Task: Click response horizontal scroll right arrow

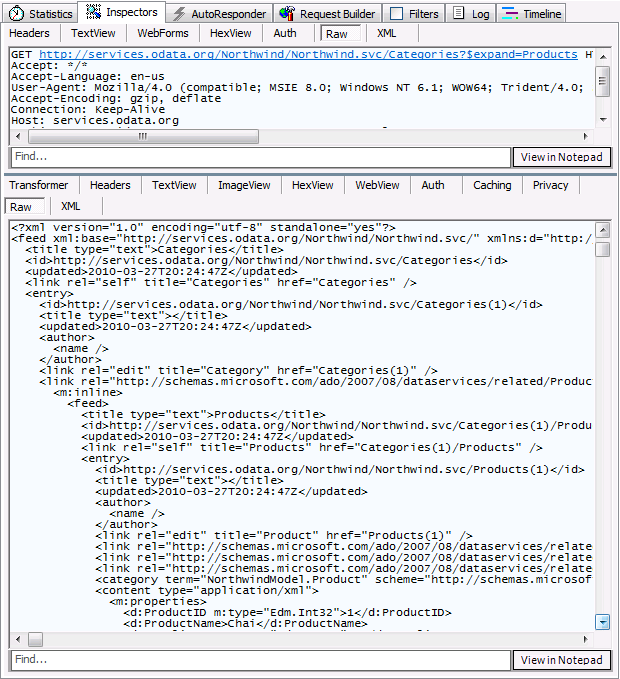Action: 586,639
